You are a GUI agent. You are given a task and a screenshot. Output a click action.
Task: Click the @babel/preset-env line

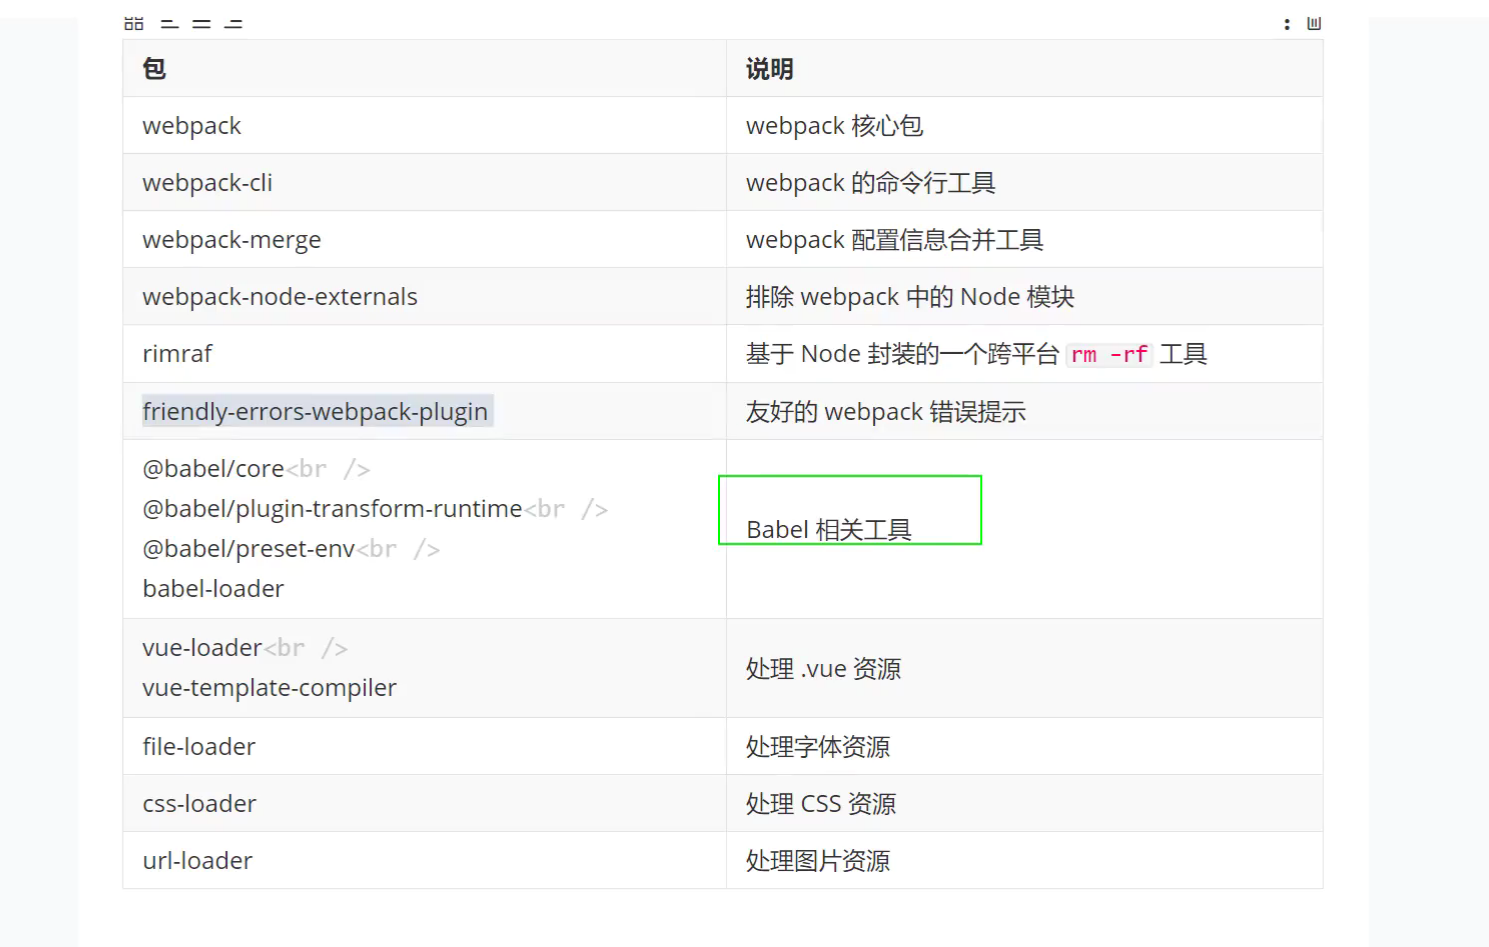(x=249, y=549)
